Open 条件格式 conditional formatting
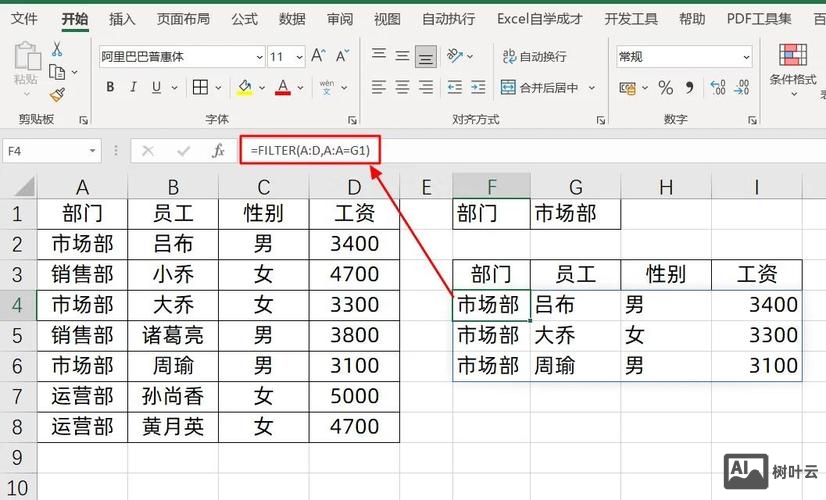 click(x=793, y=70)
